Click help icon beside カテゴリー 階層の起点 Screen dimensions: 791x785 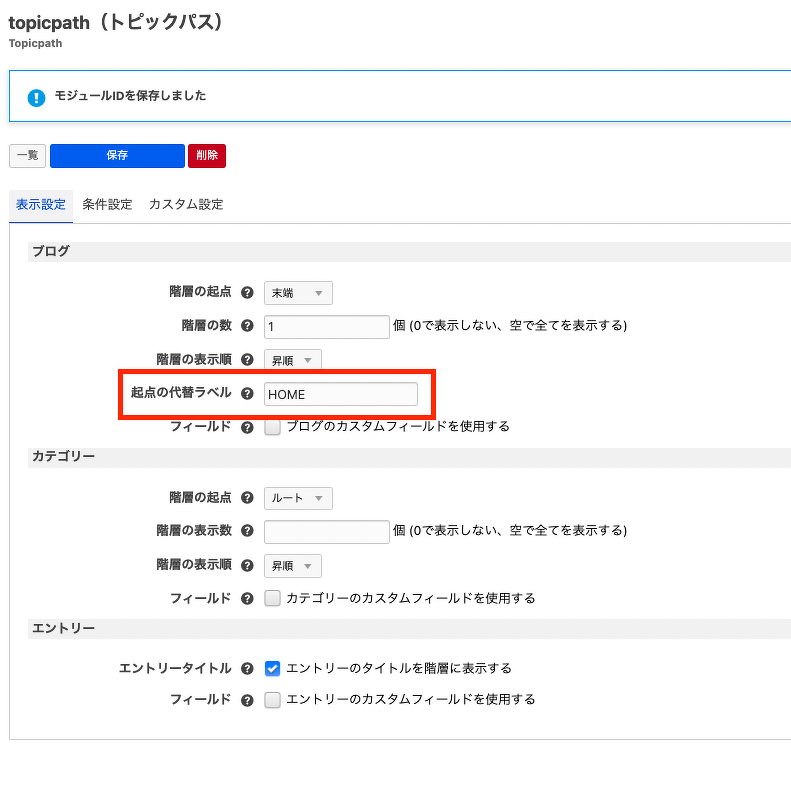point(247,498)
